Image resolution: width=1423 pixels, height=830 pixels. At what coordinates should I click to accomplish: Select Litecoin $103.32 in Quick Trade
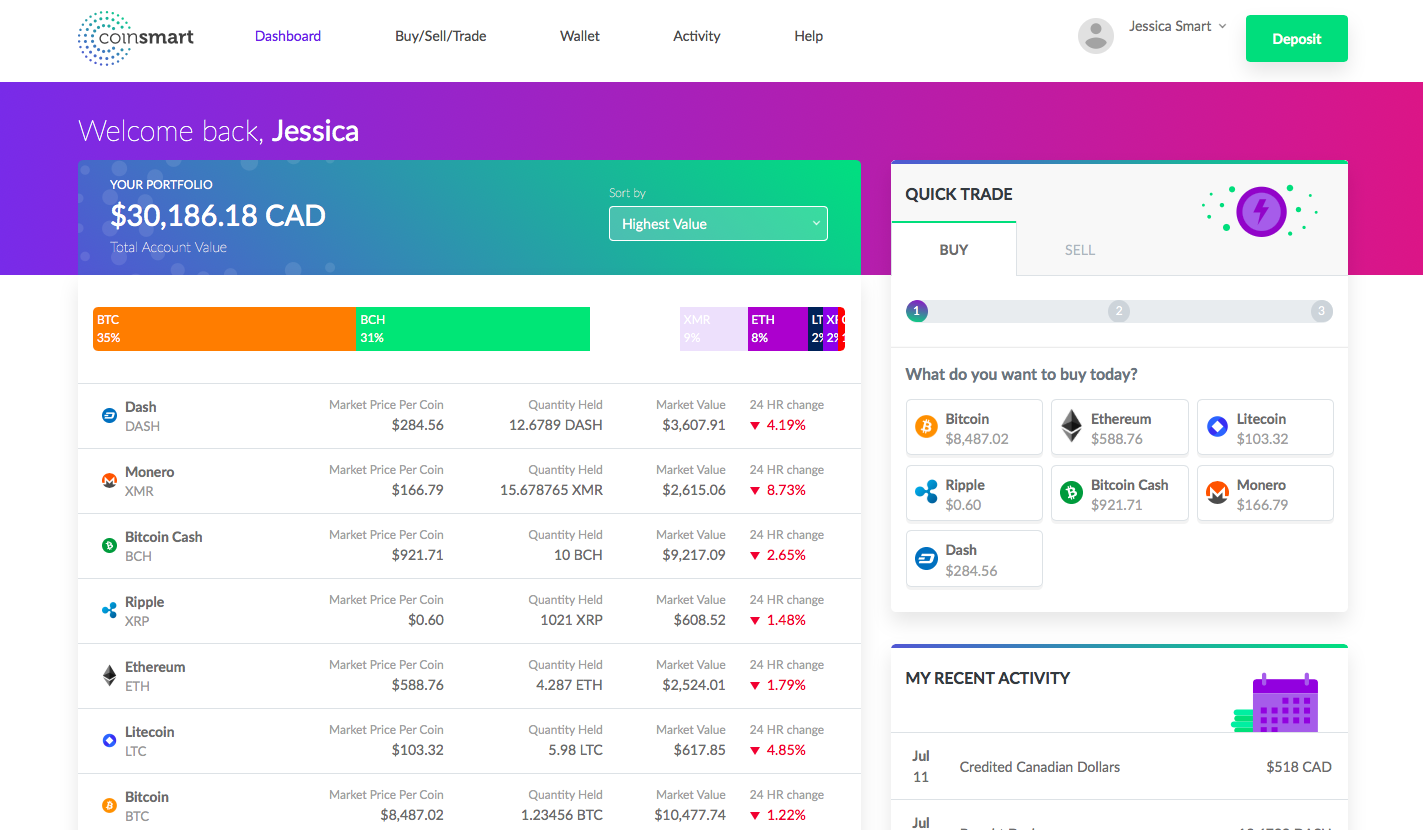(x=1265, y=427)
